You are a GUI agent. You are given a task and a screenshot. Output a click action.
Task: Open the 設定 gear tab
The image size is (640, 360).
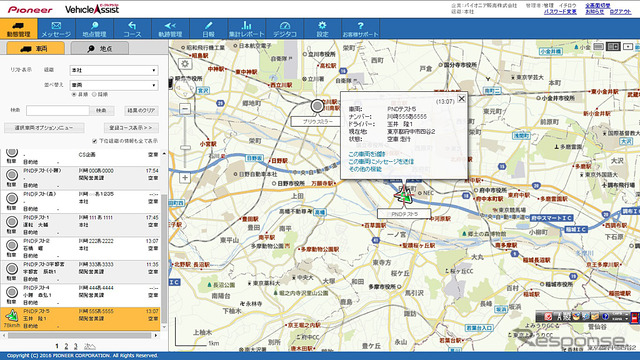(322, 29)
